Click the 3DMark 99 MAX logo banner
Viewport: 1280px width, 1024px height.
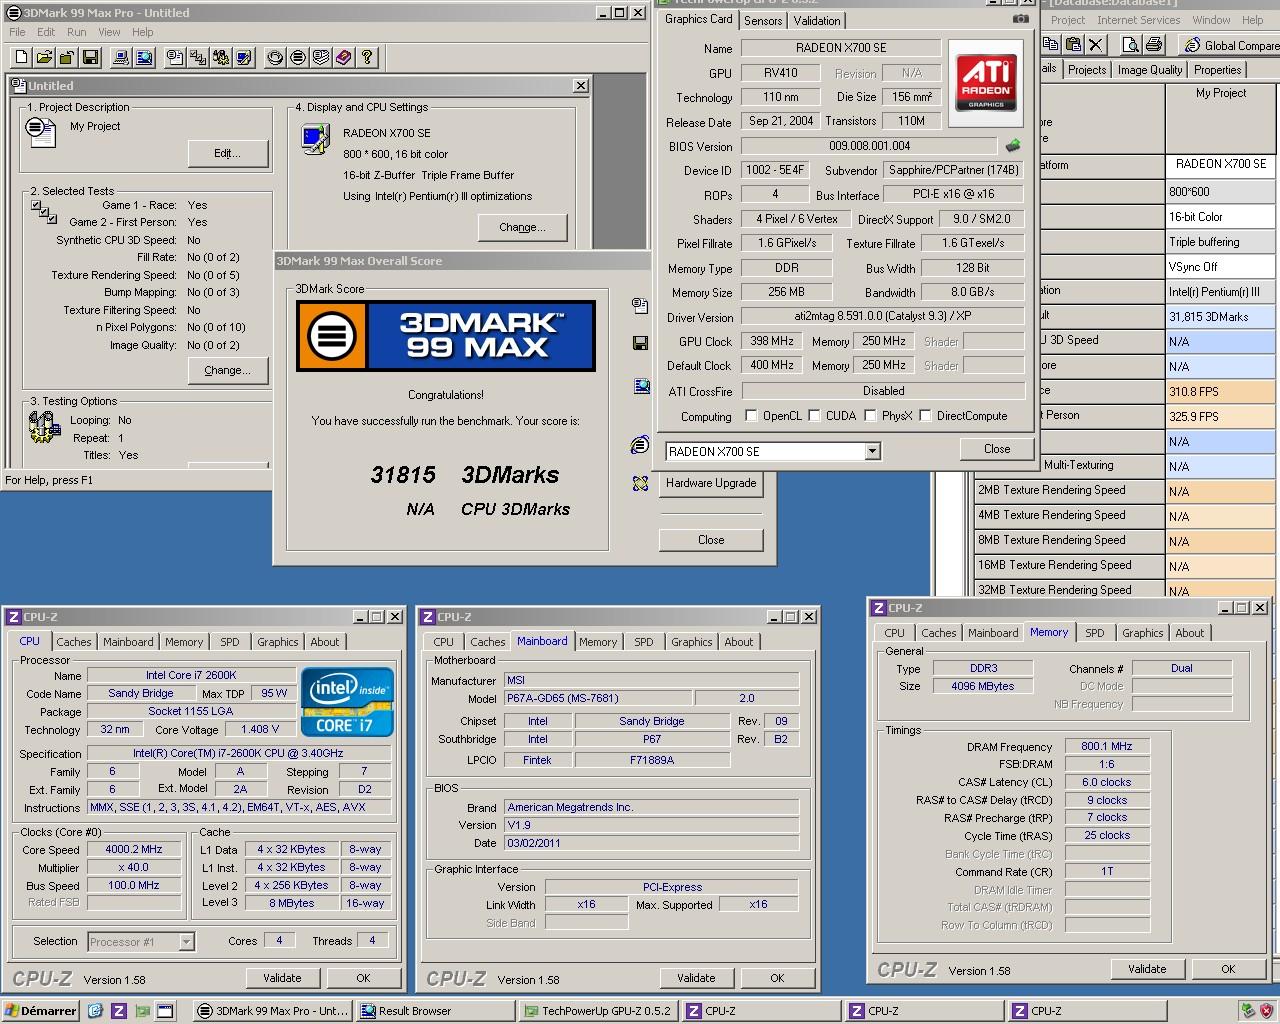[x=446, y=336]
